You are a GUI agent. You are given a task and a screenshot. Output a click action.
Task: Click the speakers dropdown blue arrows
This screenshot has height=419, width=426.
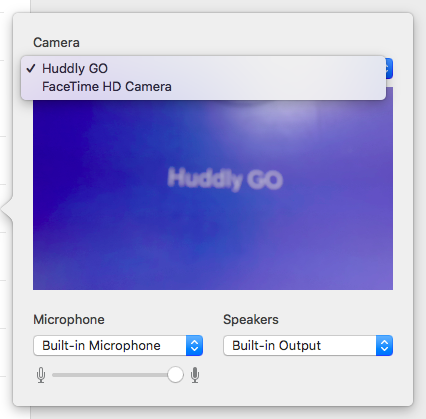point(385,345)
